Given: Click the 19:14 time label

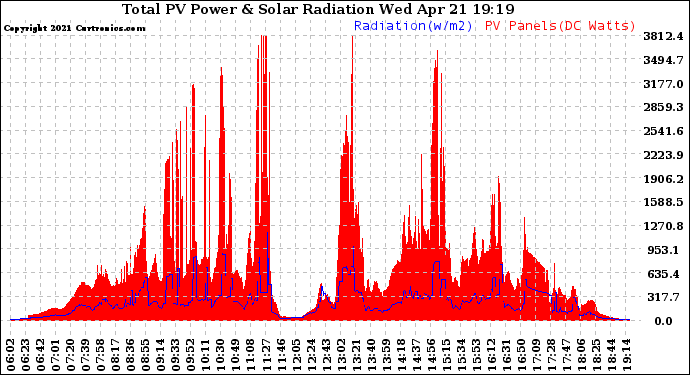Looking at the screenshot, I should click(x=625, y=354).
